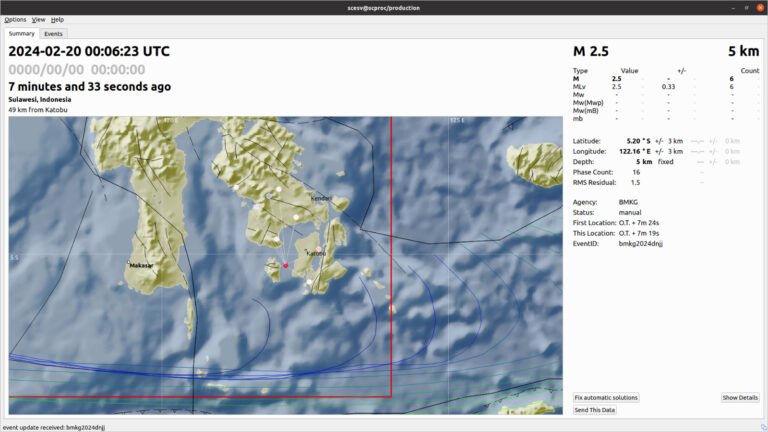Click the status bar 'event update received' message
The height and width of the screenshot is (432, 768).
[x=54, y=427]
